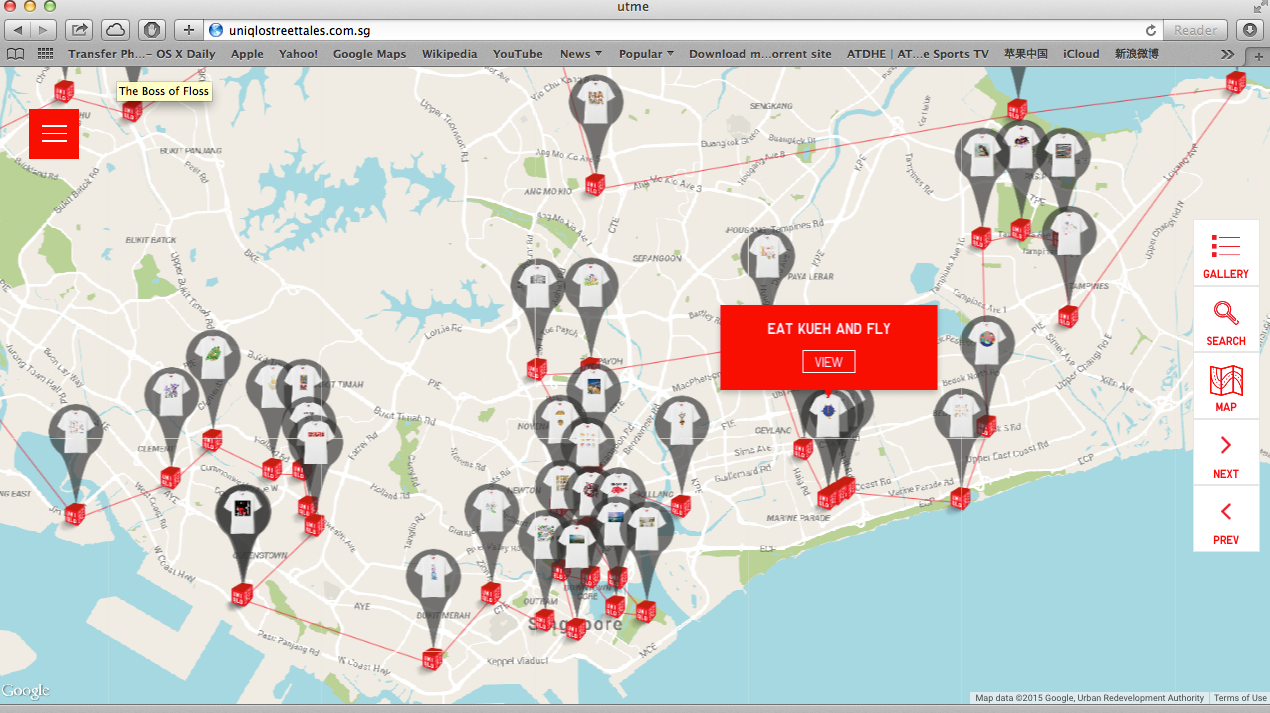Open the reading list book icon
The height and width of the screenshot is (713, 1270).
pyautogui.click(x=15, y=54)
